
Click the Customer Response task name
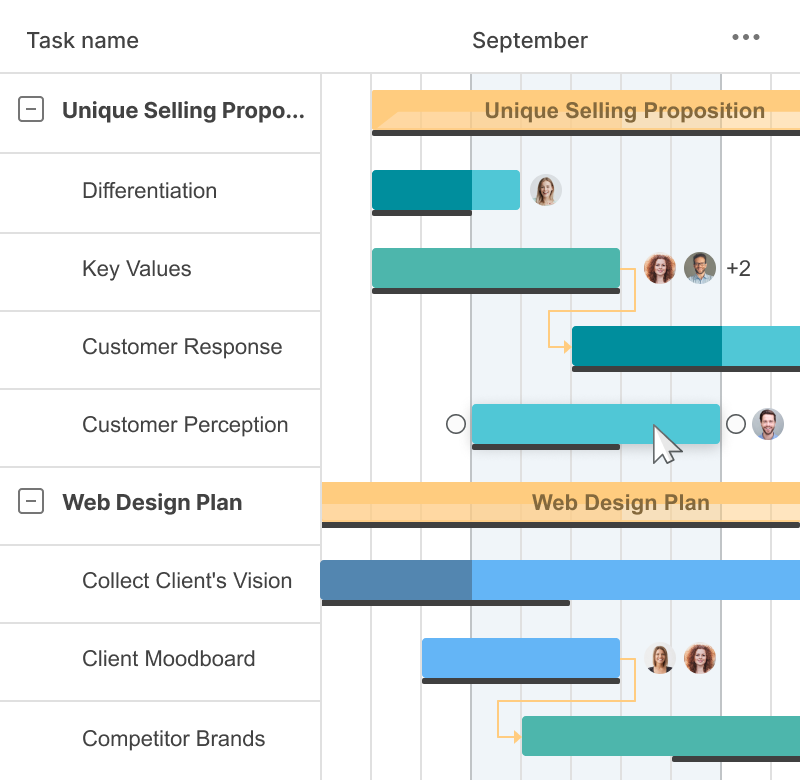182,347
